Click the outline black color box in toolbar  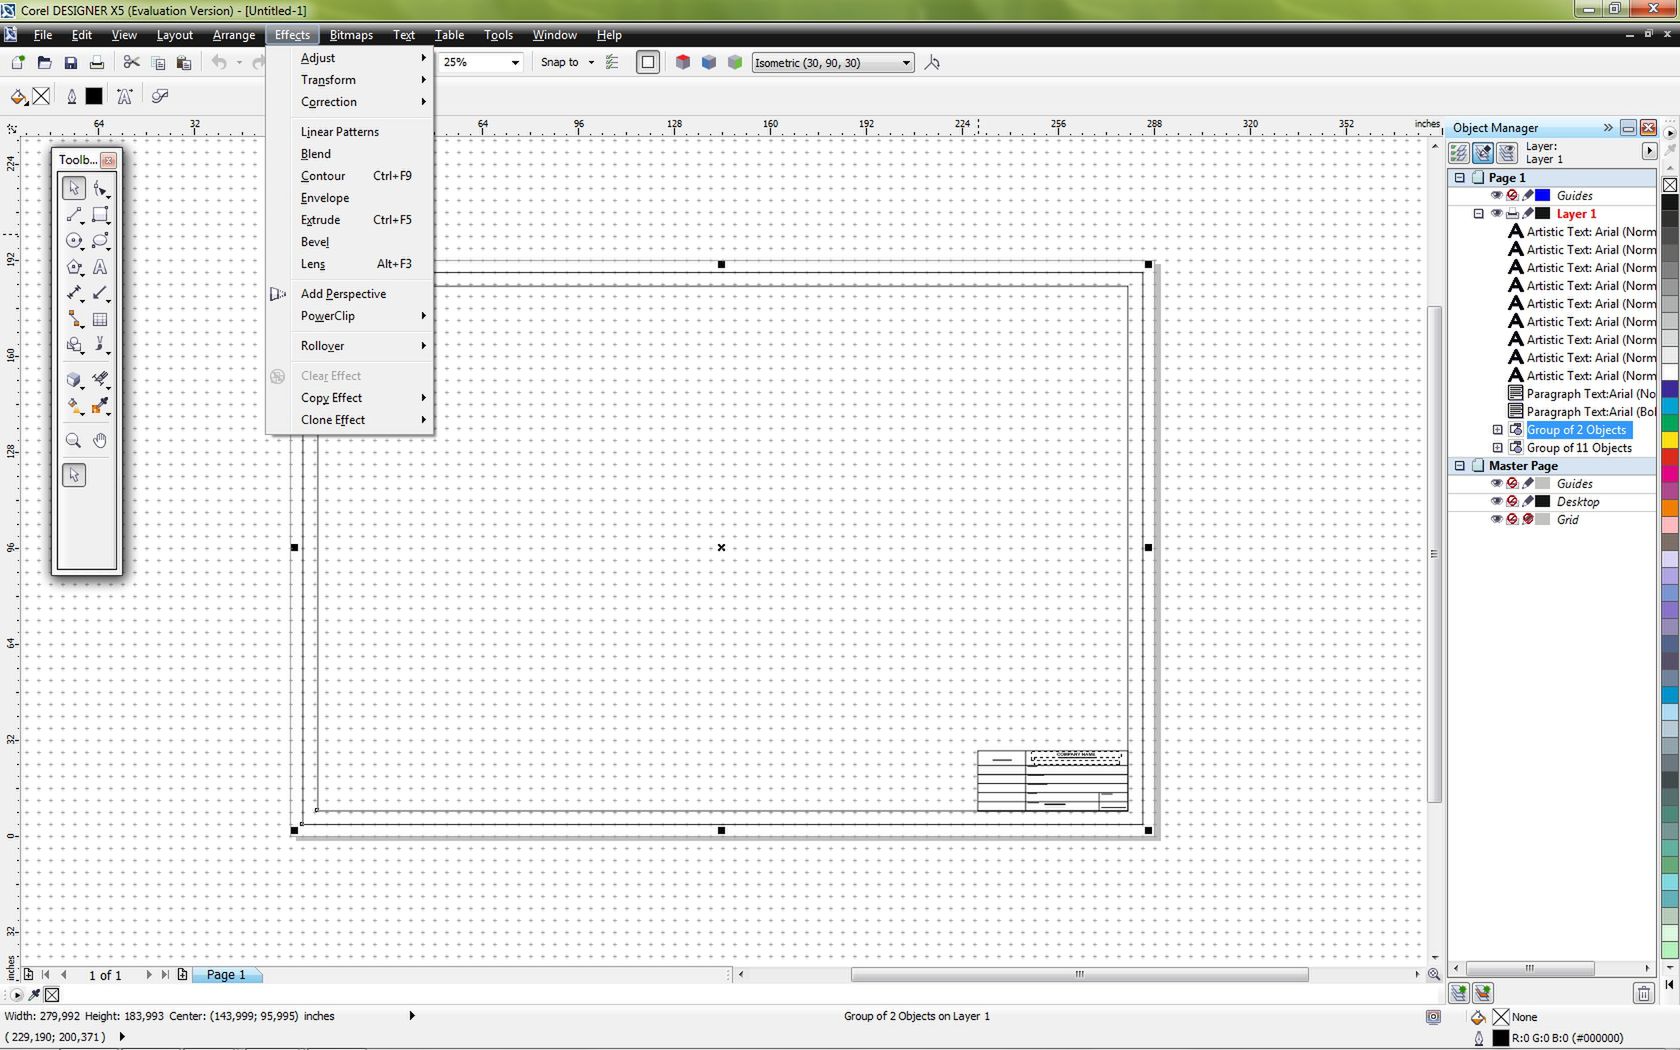(x=94, y=96)
